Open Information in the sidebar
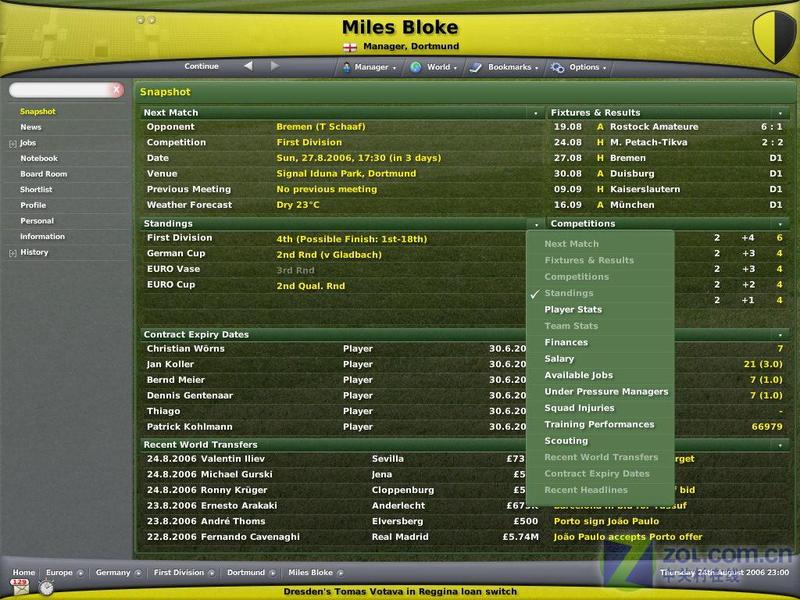 pyautogui.click(x=42, y=237)
